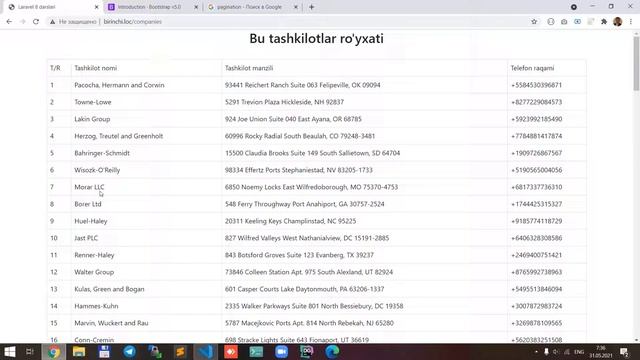The height and width of the screenshot is (360, 640).
Task: Open Task View on the taskbar
Action: tap(30, 351)
